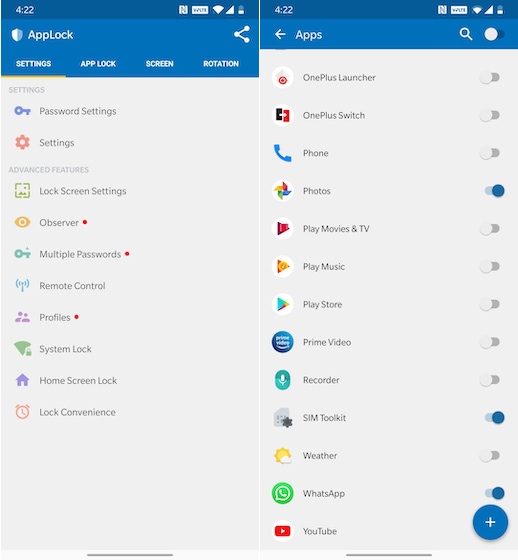Tap the AppLock shield logo
This screenshot has height=560, width=518.
click(x=17, y=35)
